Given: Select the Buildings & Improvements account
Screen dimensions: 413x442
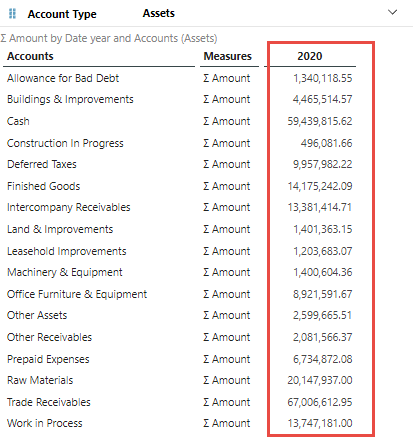Looking at the screenshot, I should tap(70, 99).
